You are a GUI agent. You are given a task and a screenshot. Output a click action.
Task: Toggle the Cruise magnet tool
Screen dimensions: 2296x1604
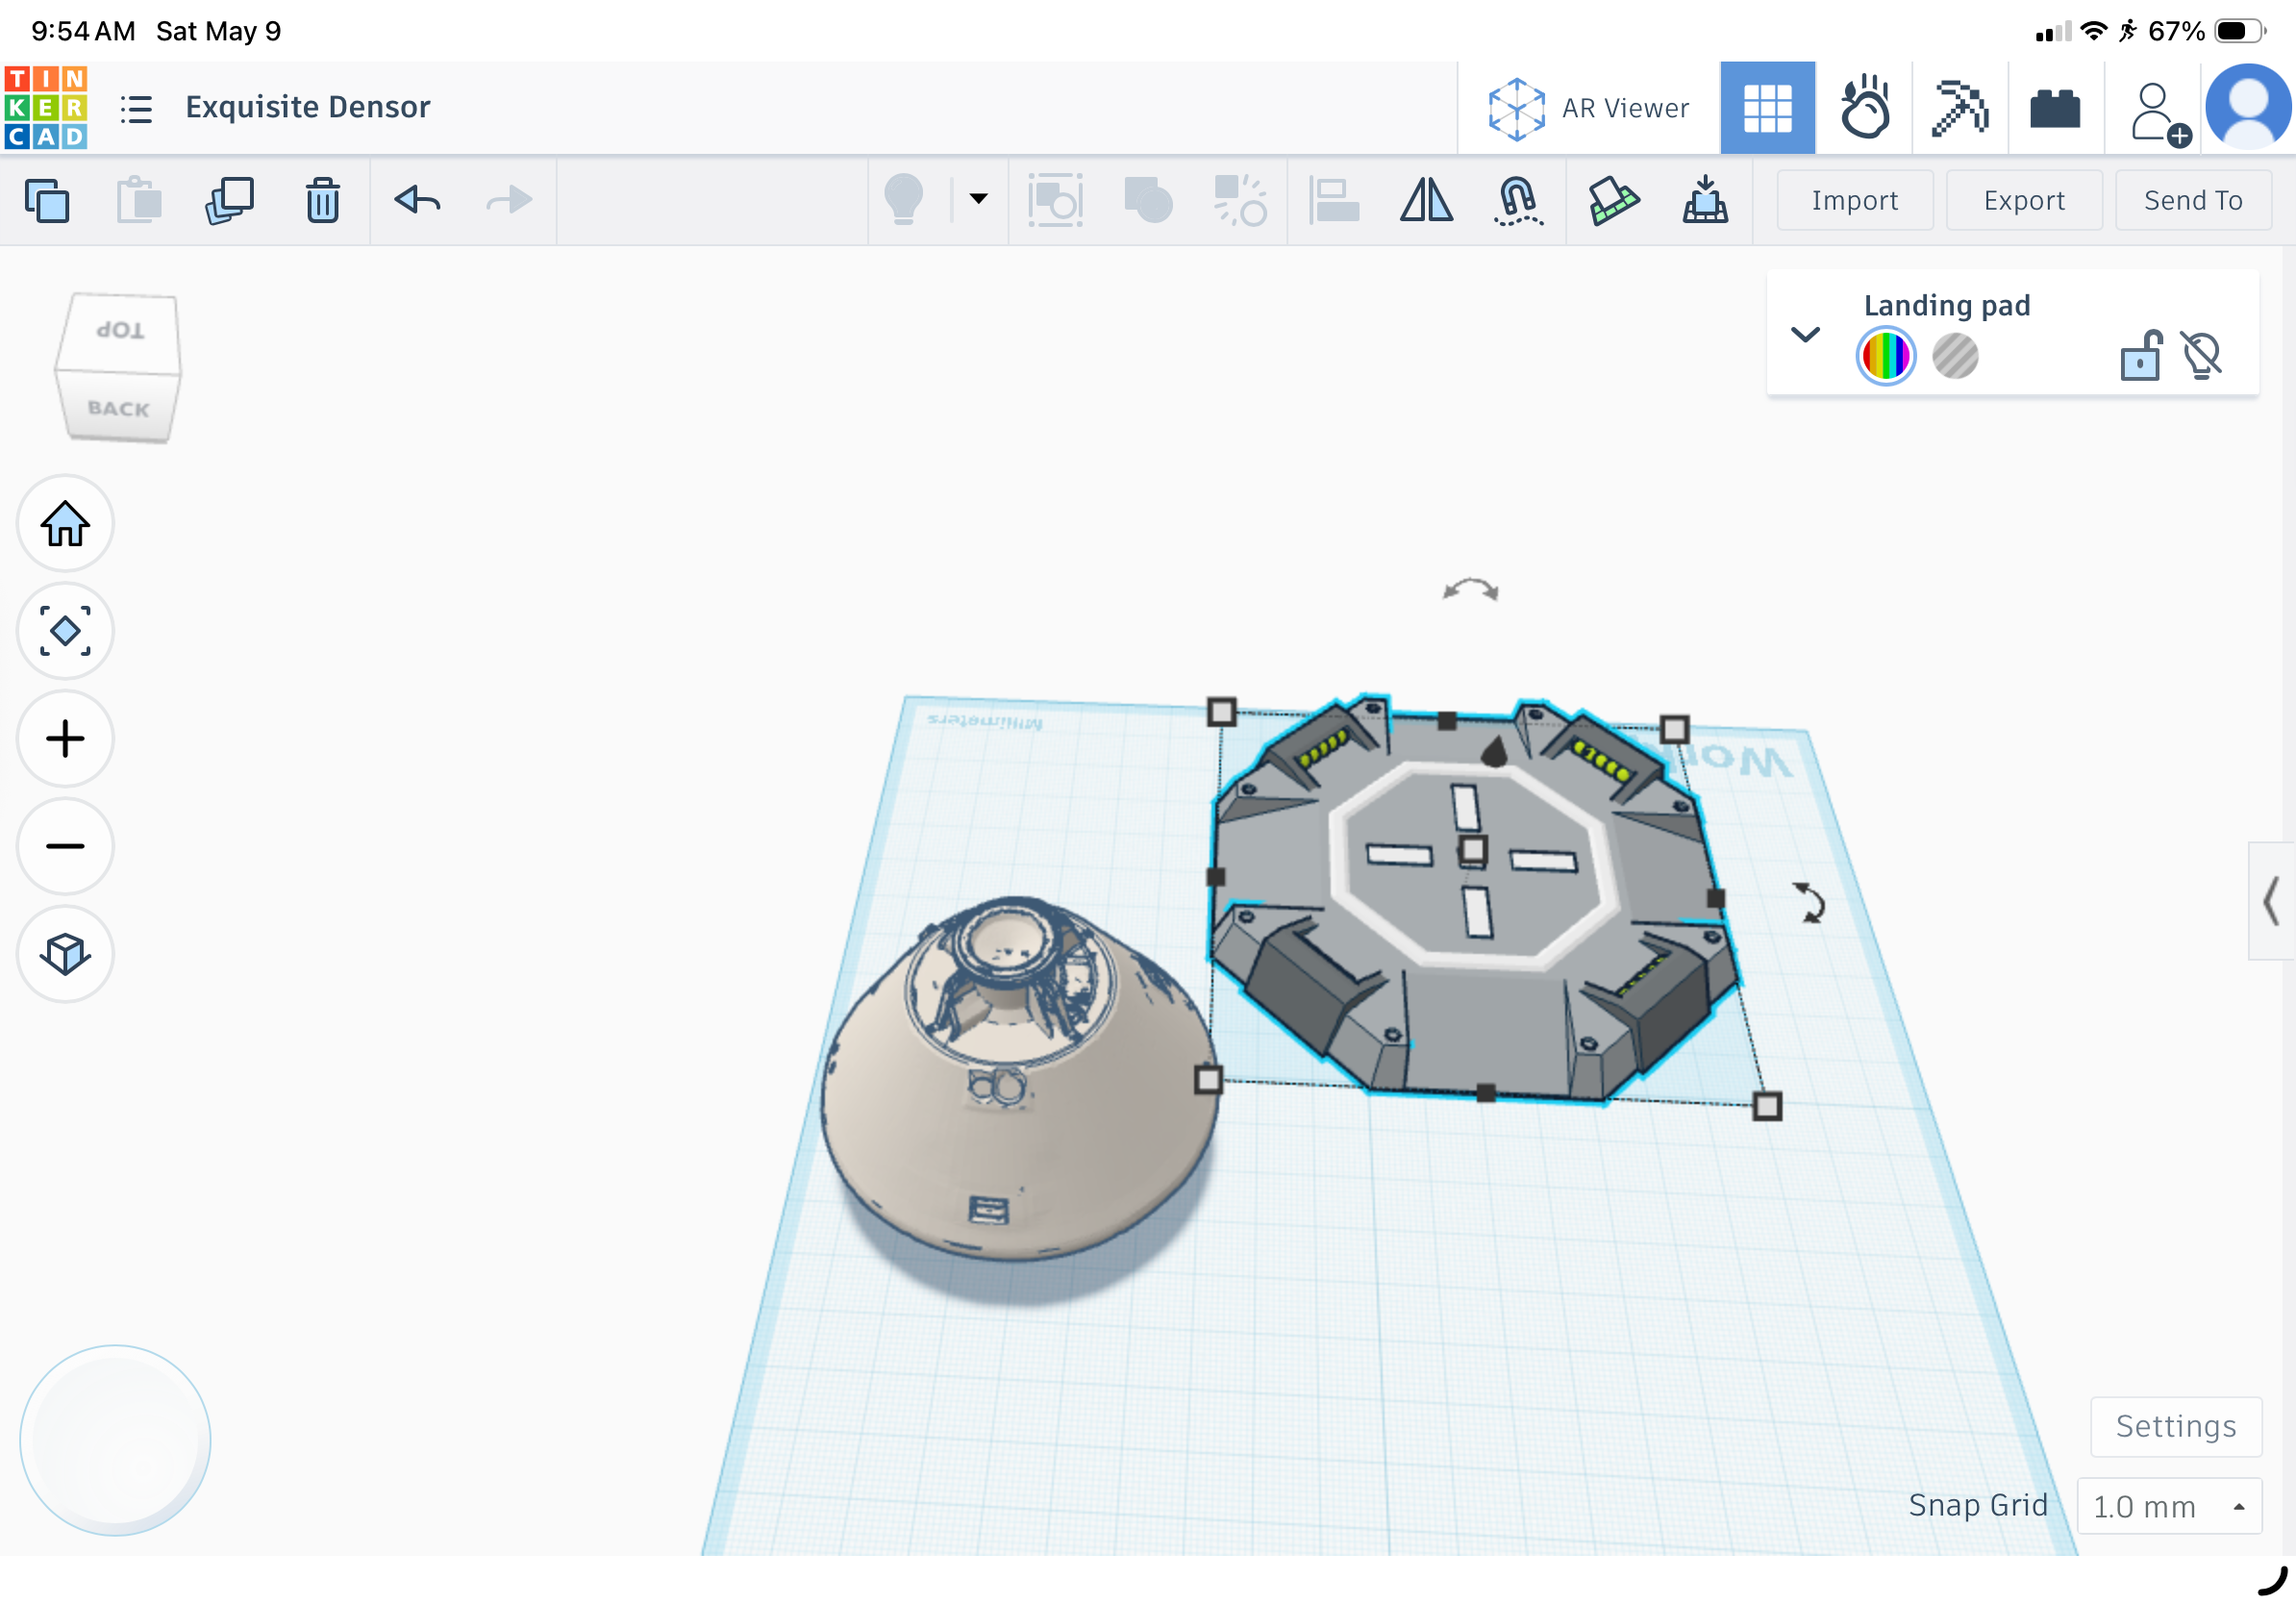tap(1518, 200)
